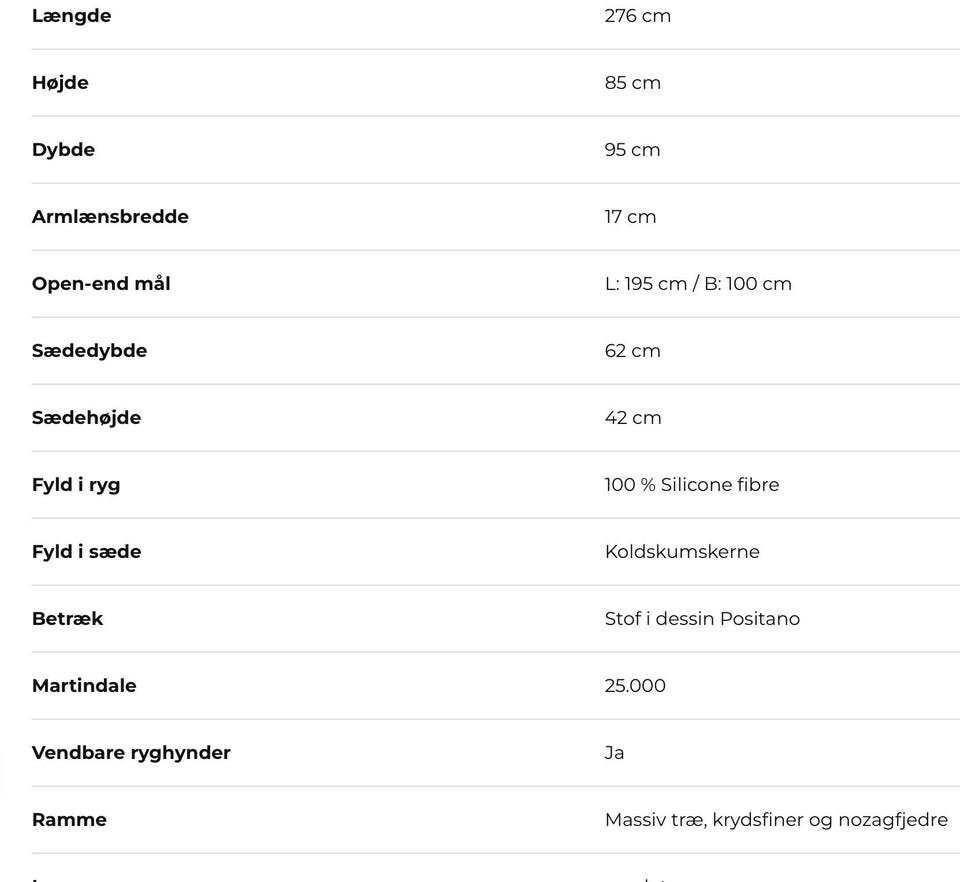Select the L: 195 cm / B: 100 cm value
The width and height of the screenshot is (960, 882).
coord(697,284)
